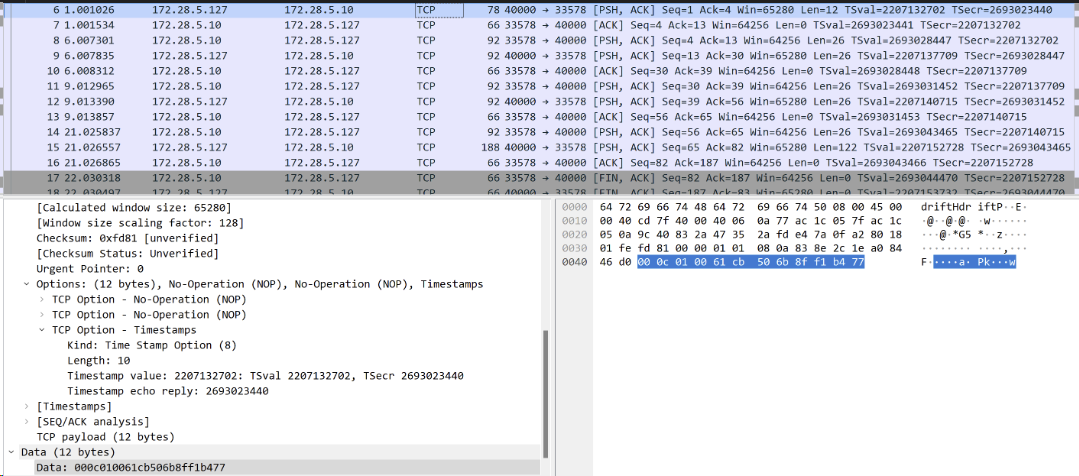This screenshot has height=476, width=1079.
Task: Select the Urgent Pointer: 0 field
Action: click(x=90, y=268)
